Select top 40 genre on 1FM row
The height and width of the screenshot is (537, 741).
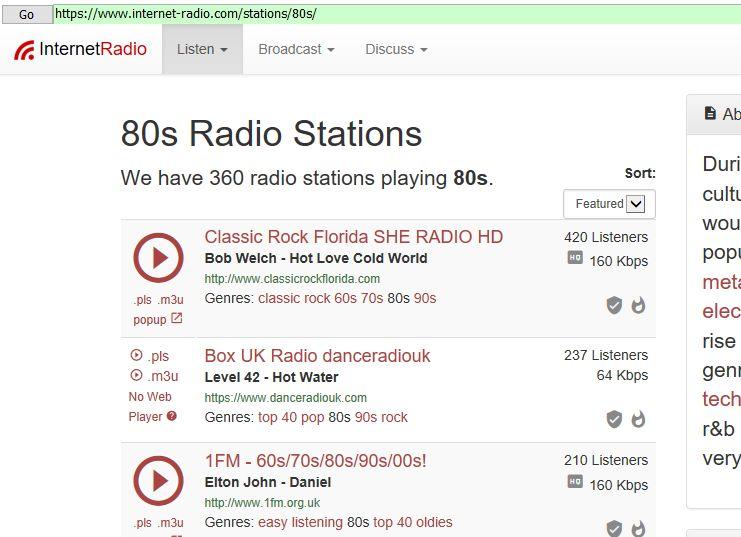pos(392,522)
